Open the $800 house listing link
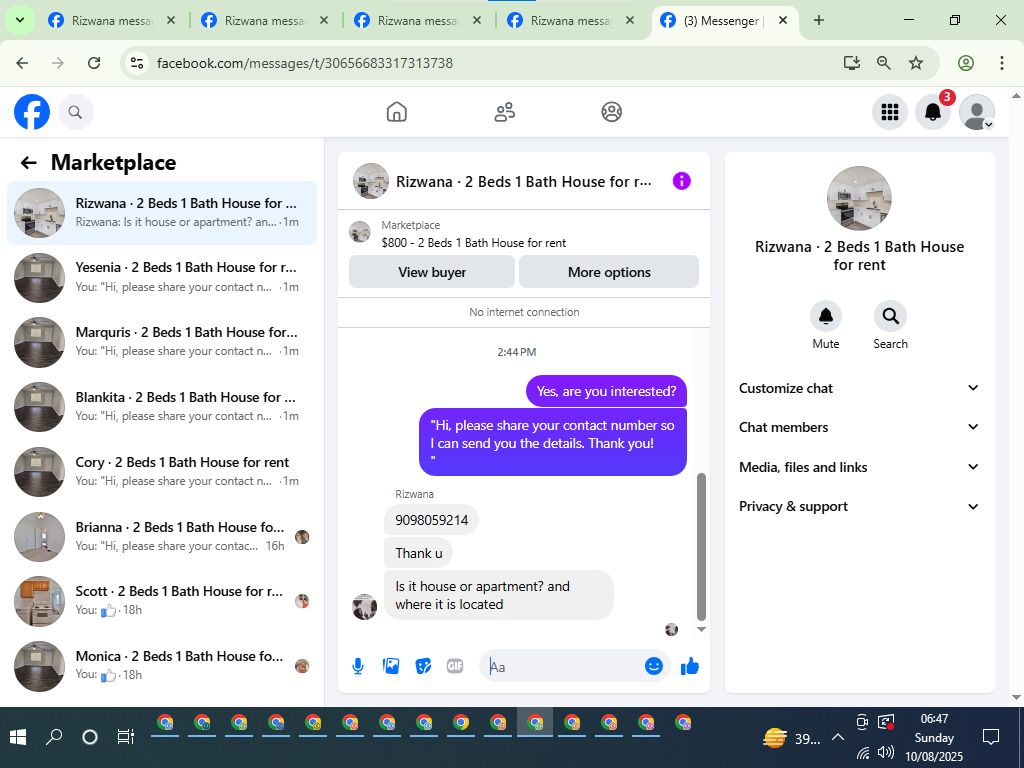 click(x=473, y=243)
